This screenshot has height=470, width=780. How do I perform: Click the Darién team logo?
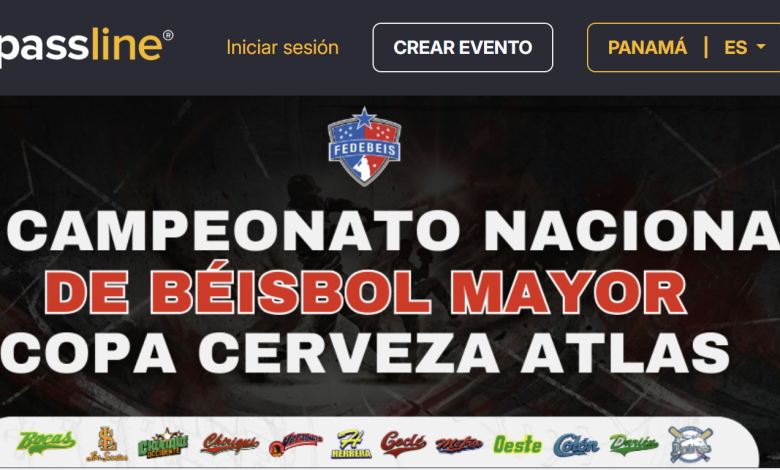(633, 444)
